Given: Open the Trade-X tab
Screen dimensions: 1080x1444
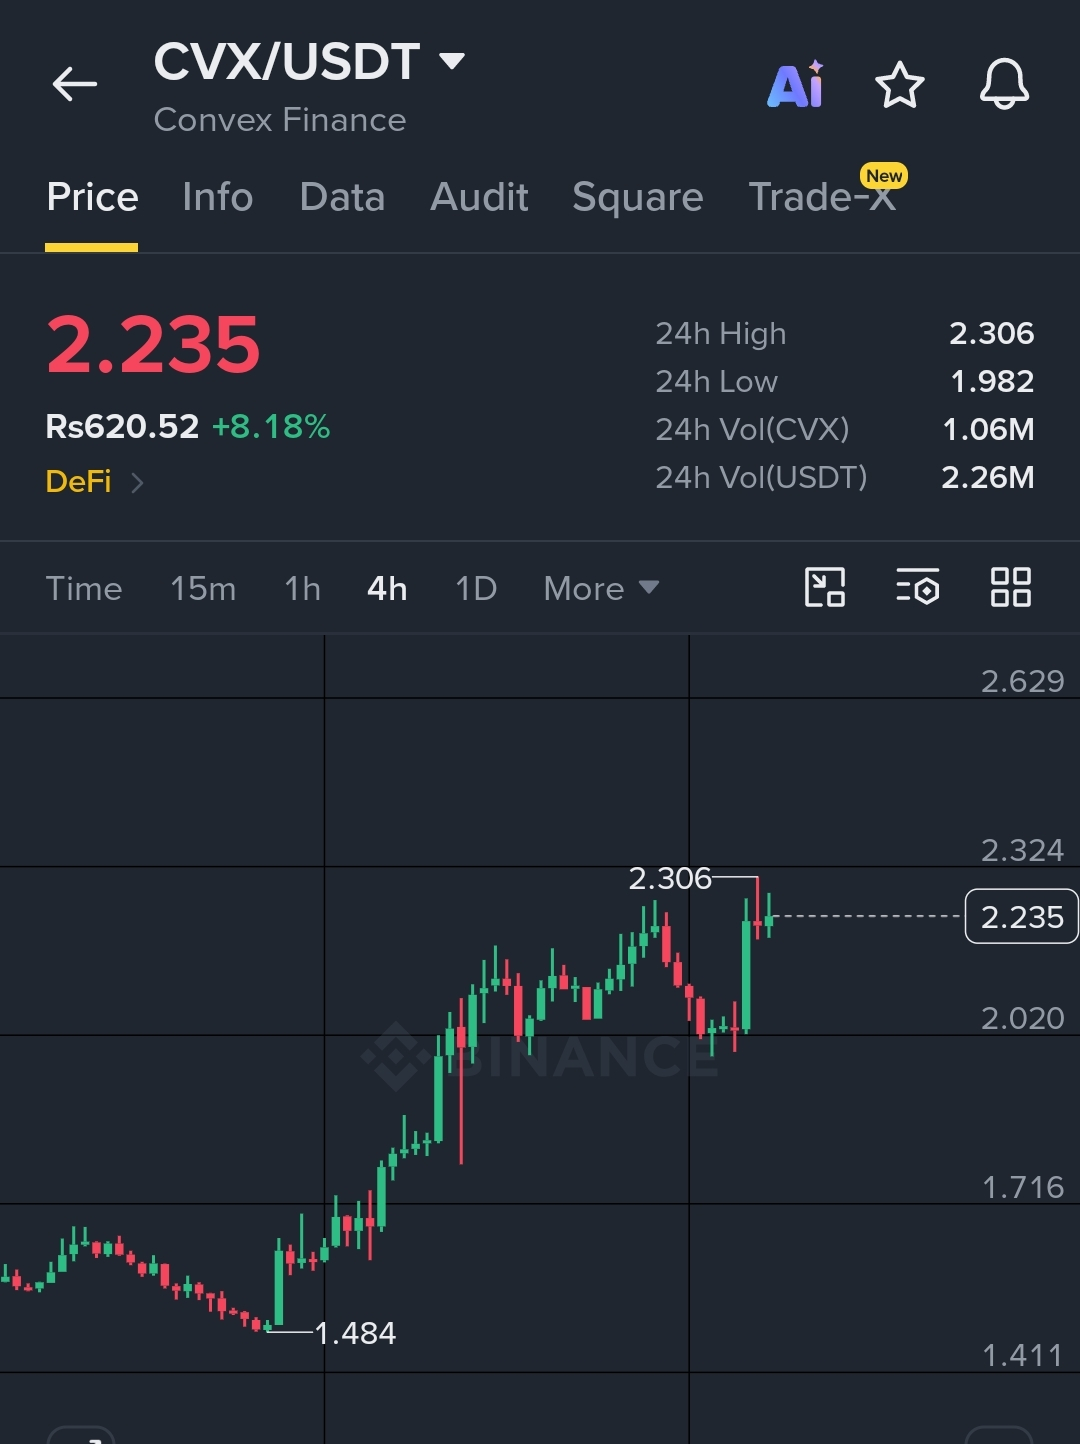Looking at the screenshot, I should (822, 197).
